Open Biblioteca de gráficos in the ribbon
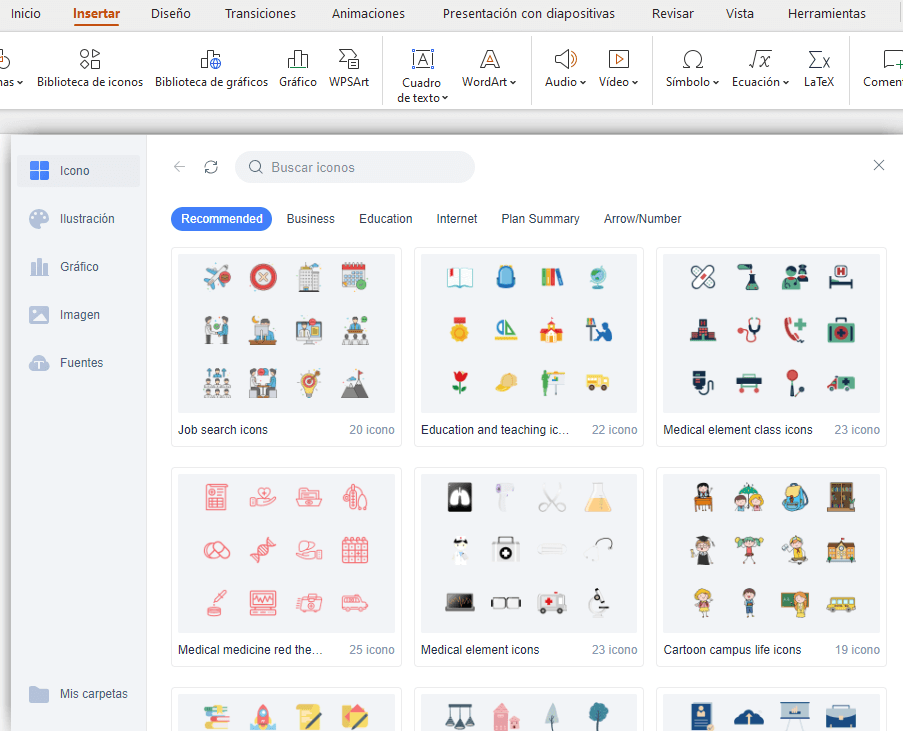 point(211,69)
